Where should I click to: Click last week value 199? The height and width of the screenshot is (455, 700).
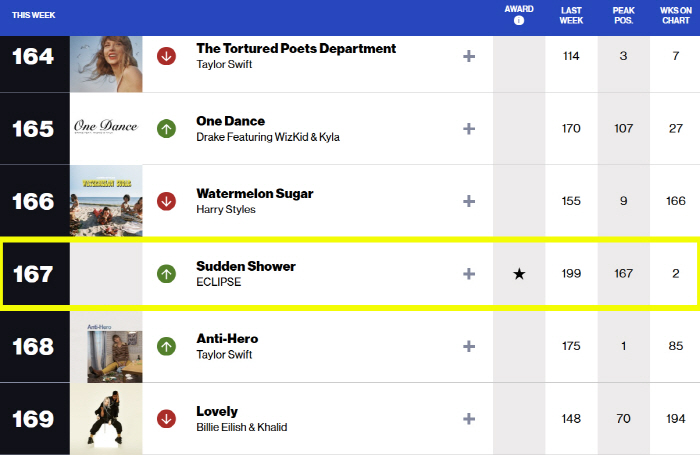click(x=571, y=273)
